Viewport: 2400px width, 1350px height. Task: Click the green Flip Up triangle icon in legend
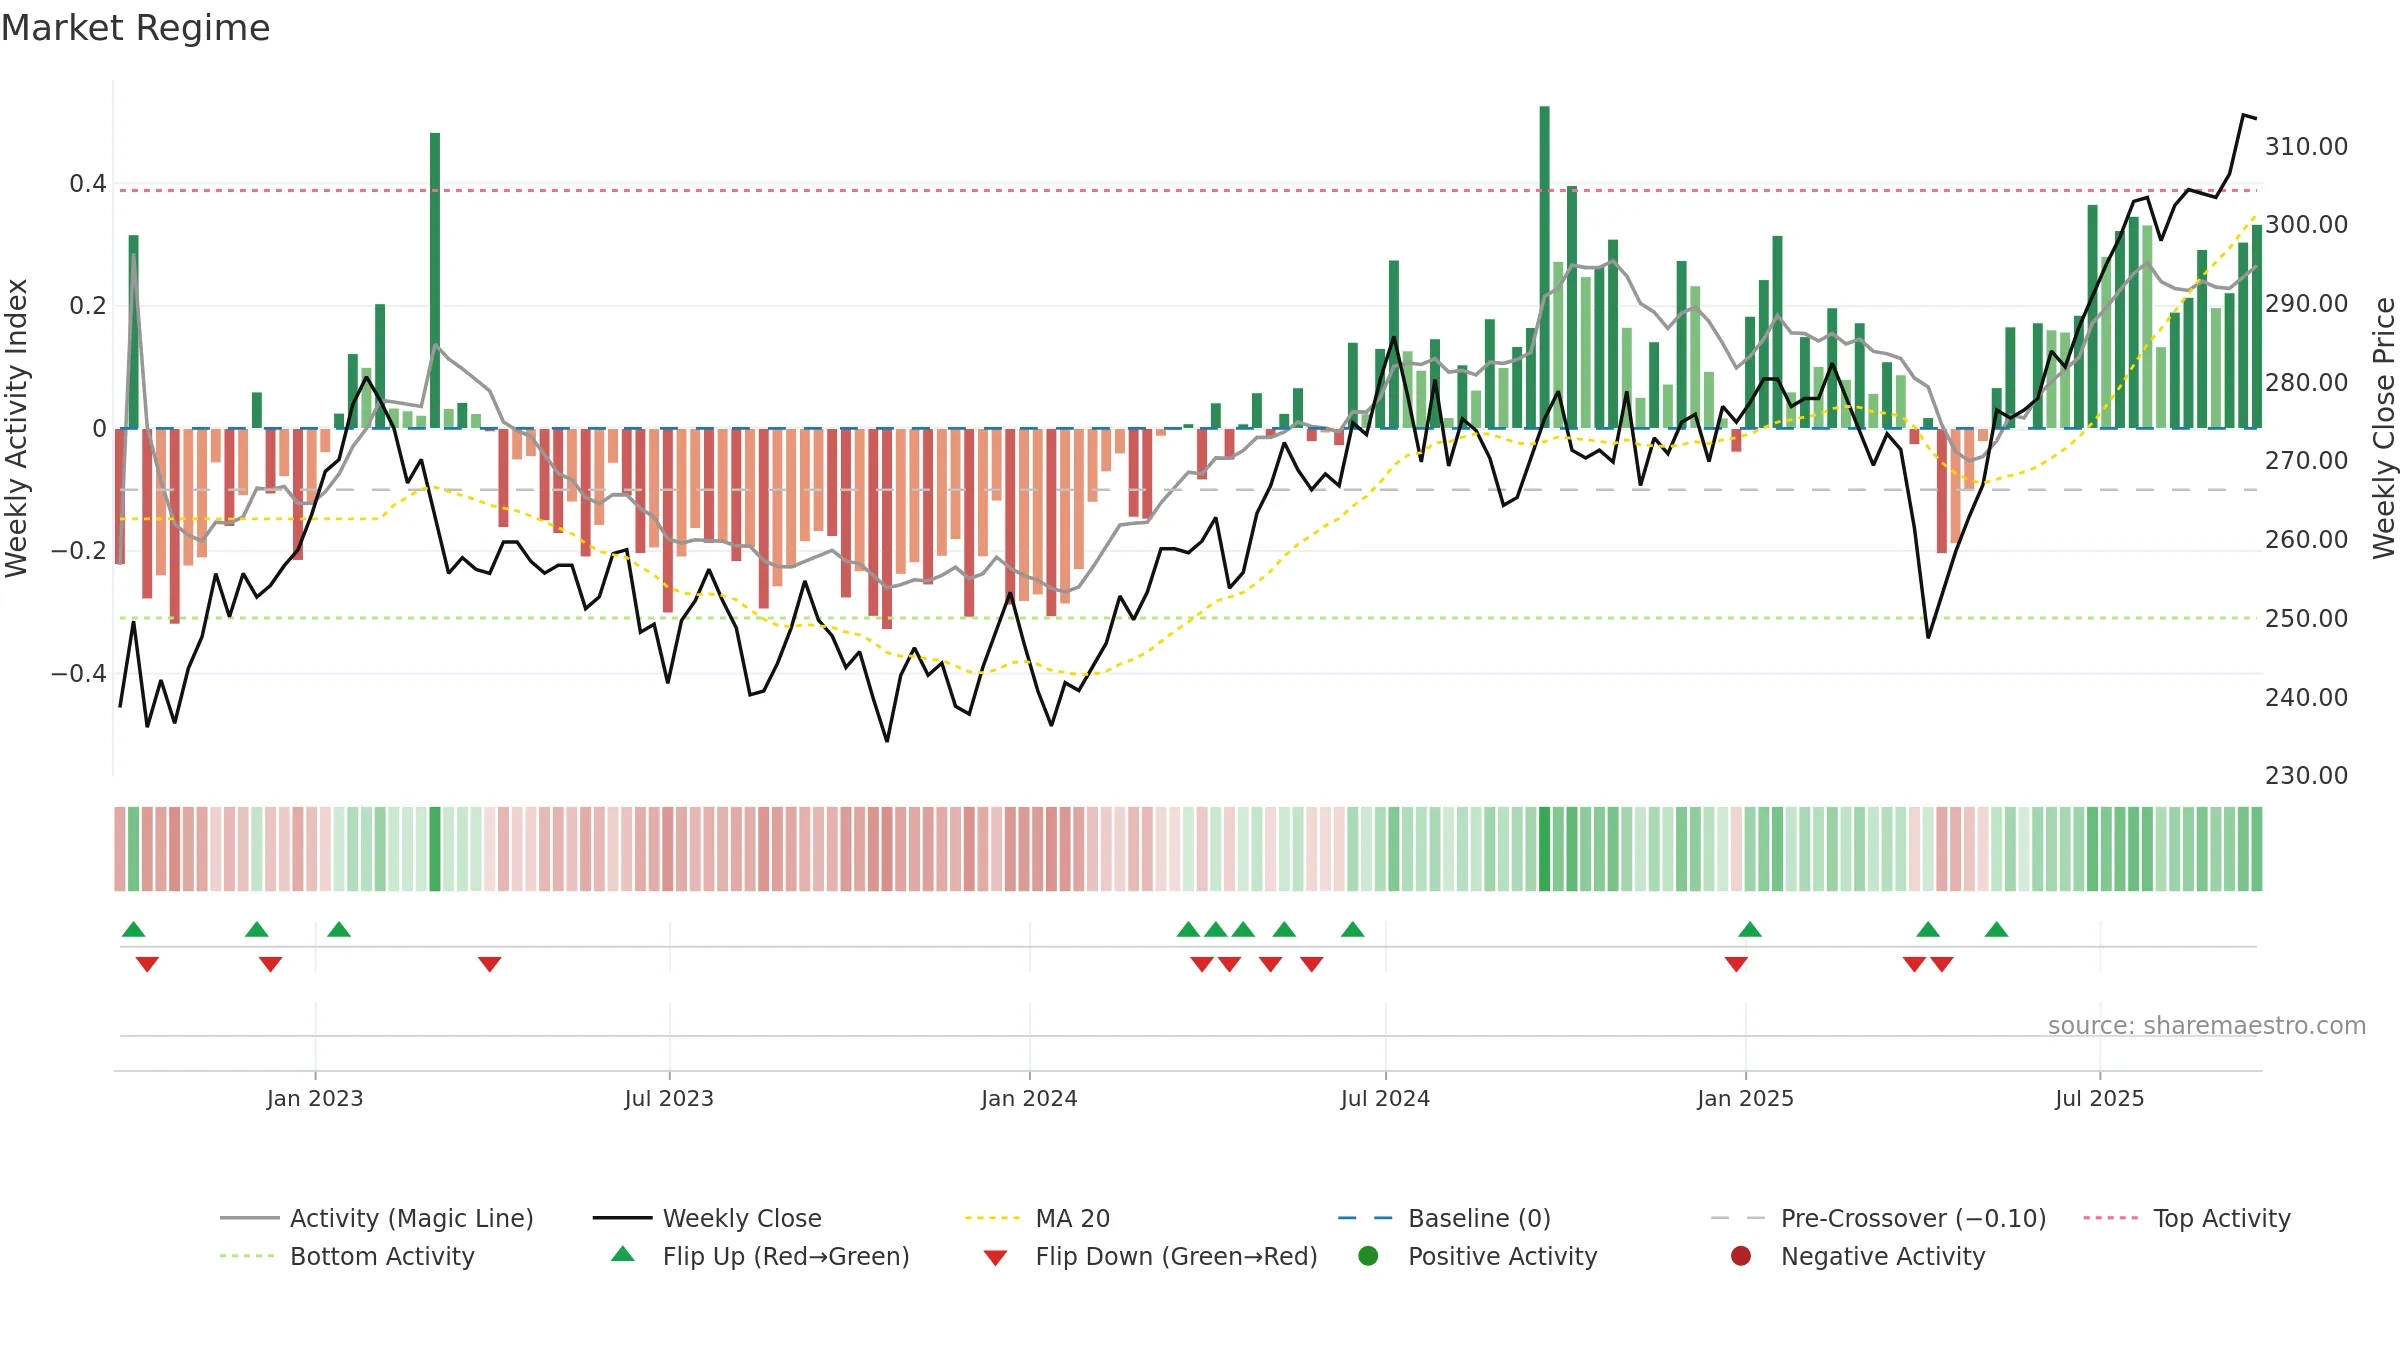pyautogui.click(x=623, y=1254)
